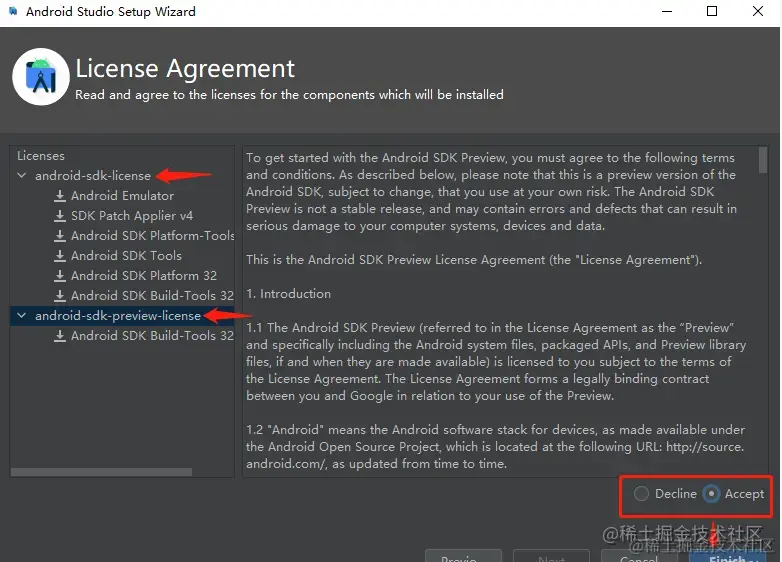Screen dimensions: 782x562
Task: Click download icon beside Android Emulator
Action: pos(60,195)
